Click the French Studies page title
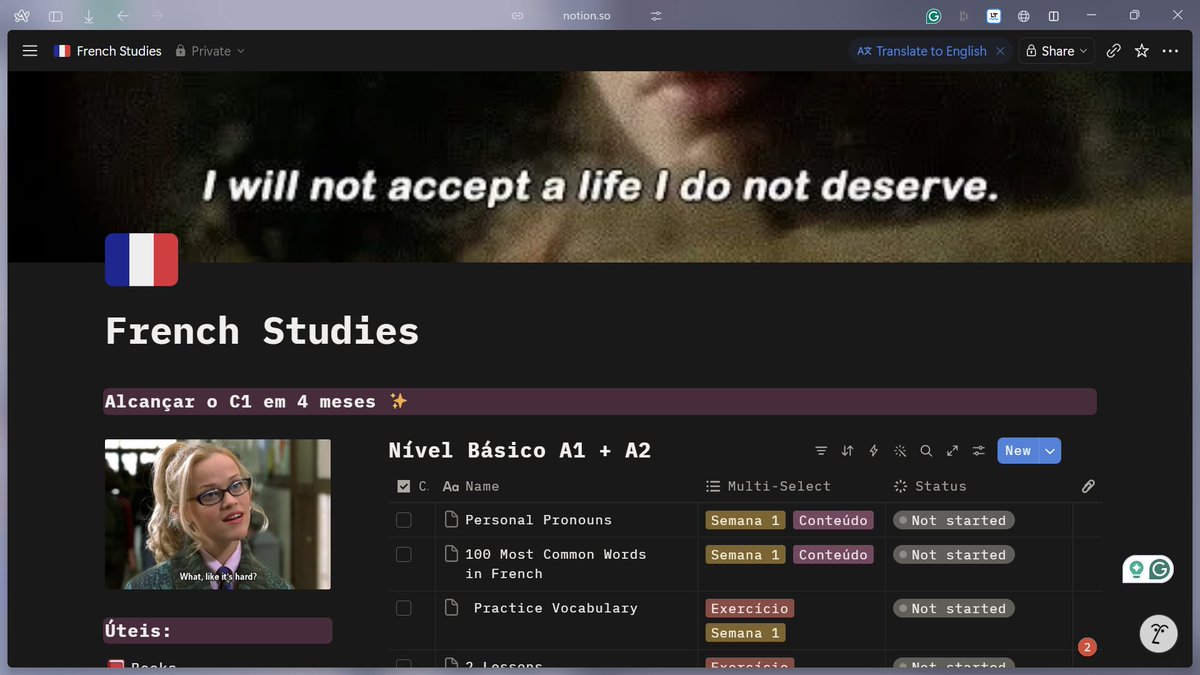The height and width of the screenshot is (675, 1200). (x=262, y=331)
